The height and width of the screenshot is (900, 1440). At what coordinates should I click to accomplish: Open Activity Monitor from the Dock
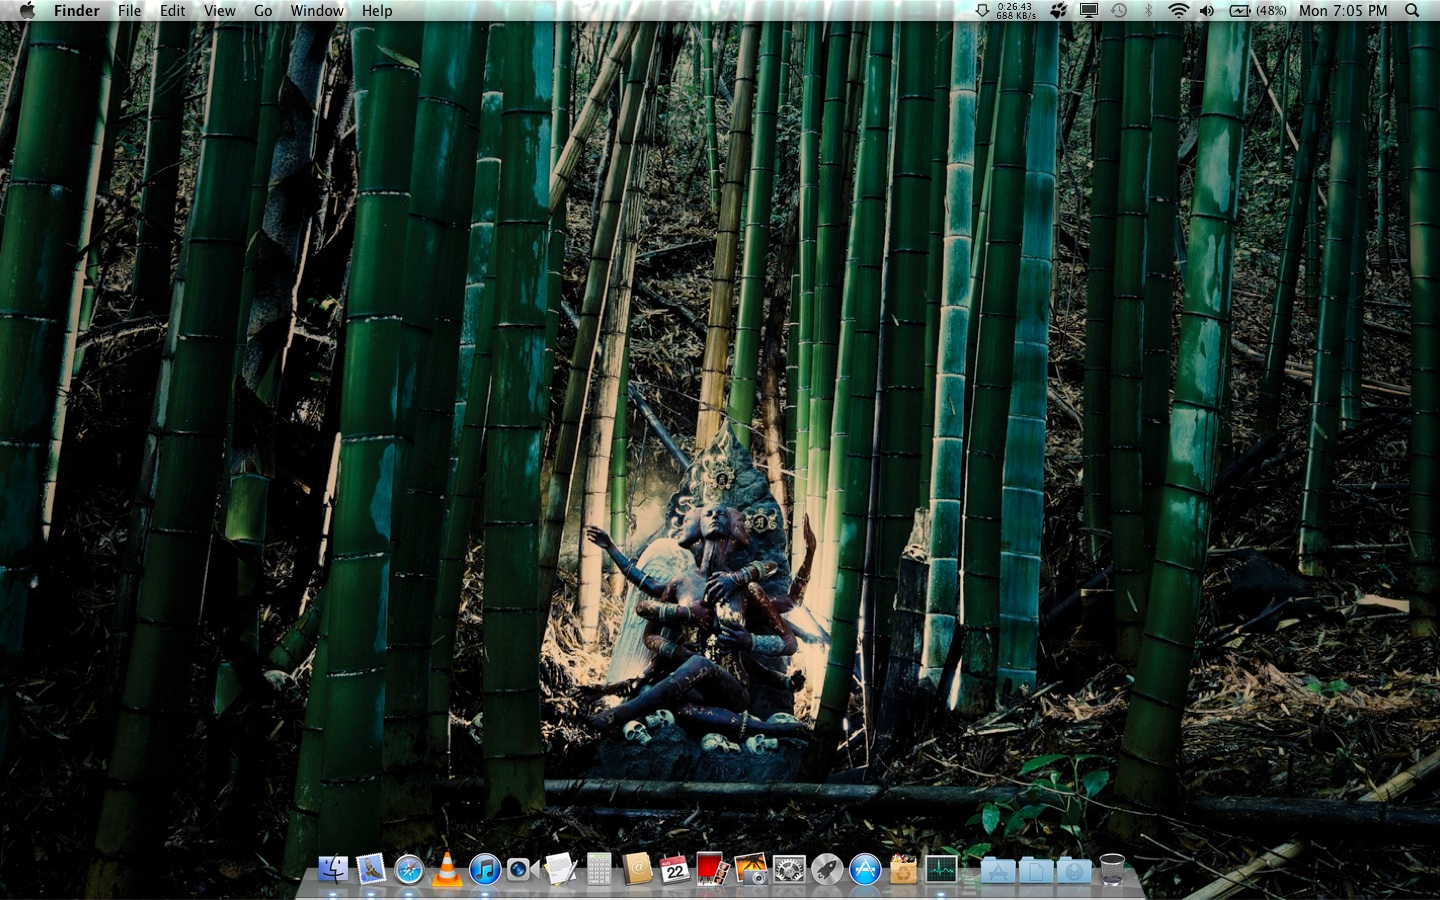coord(941,869)
